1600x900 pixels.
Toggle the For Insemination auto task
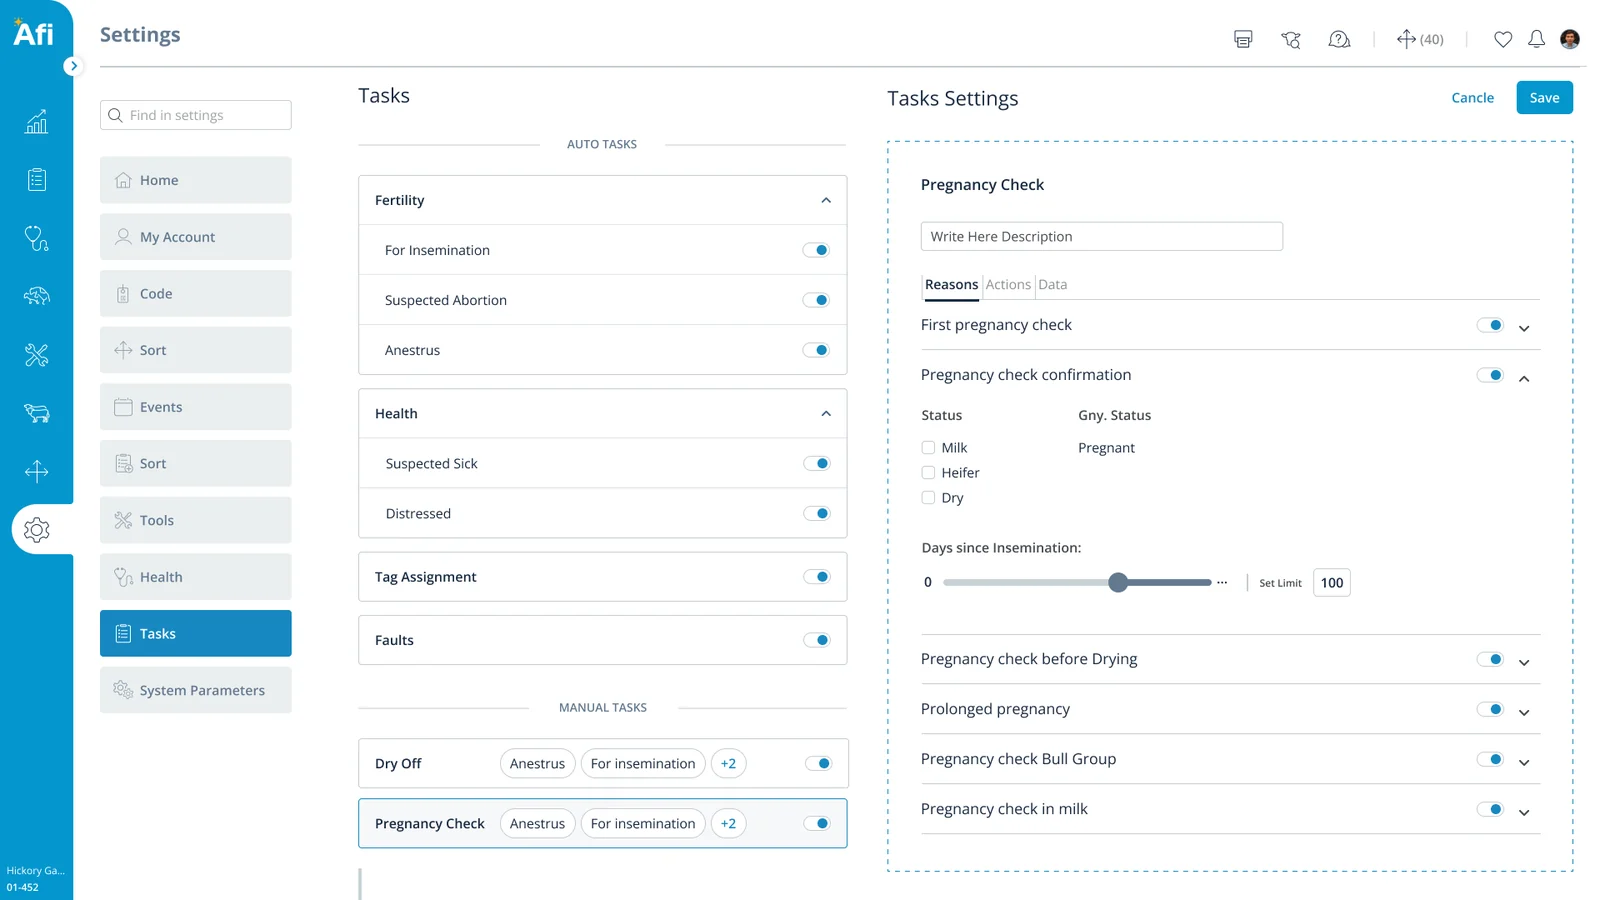pyautogui.click(x=816, y=250)
